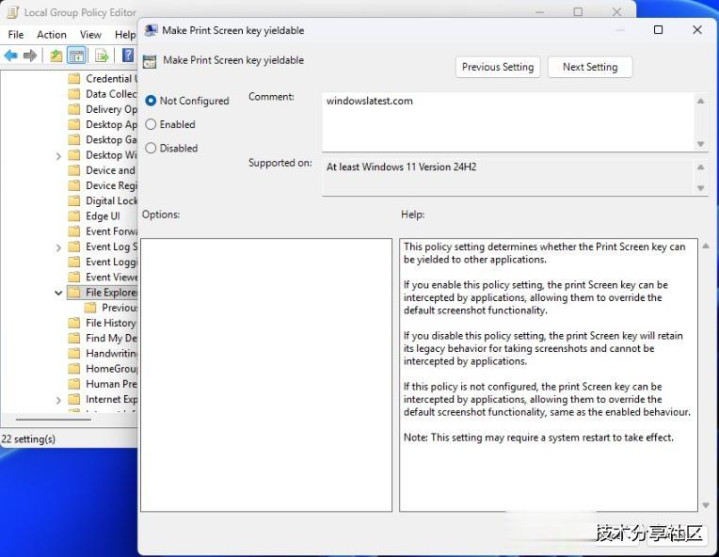Click the policy setting icon below the title
Viewport: 719px width, 557px height.
149,61
